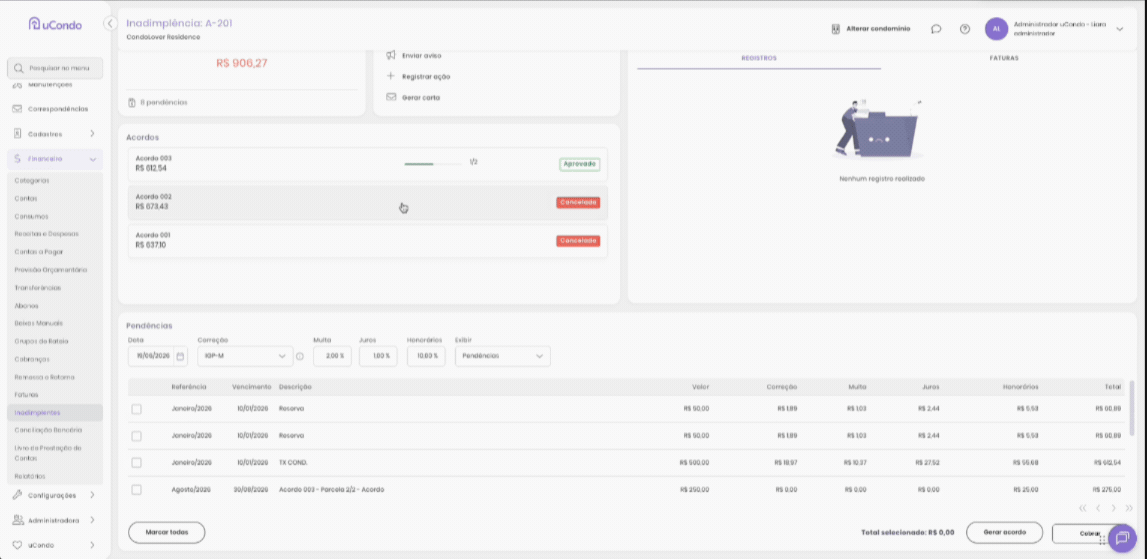Click the Marcar todas button

[167, 533]
